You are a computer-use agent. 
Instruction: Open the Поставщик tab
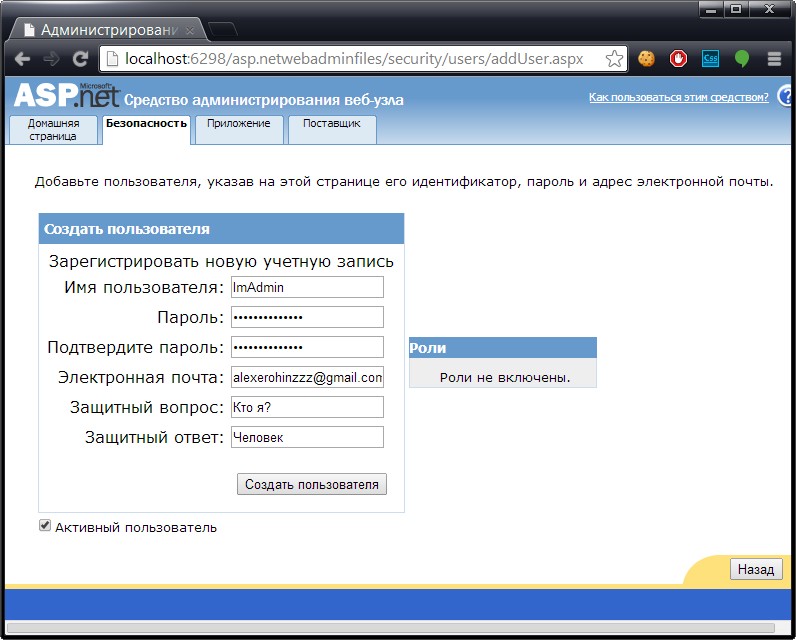click(x=332, y=129)
